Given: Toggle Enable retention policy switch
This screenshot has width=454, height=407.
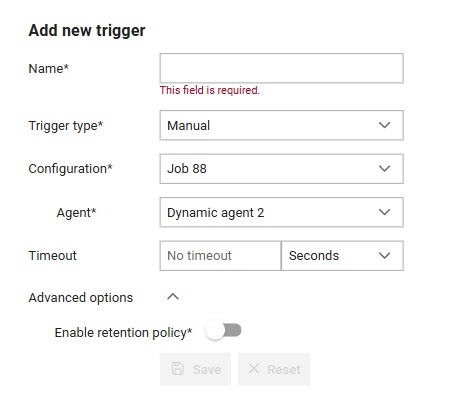Looking at the screenshot, I should 223,331.
